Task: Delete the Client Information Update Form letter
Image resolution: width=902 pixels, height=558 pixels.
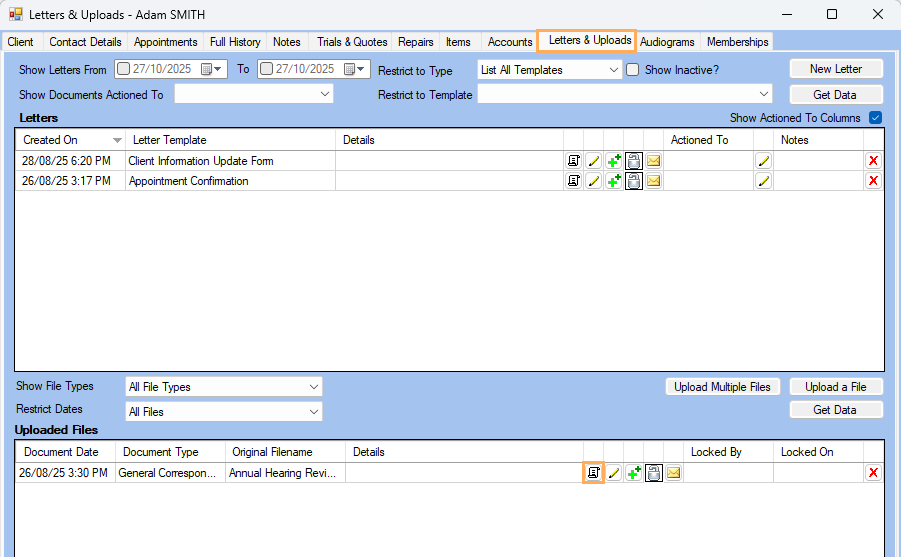Action: (873, 161)
